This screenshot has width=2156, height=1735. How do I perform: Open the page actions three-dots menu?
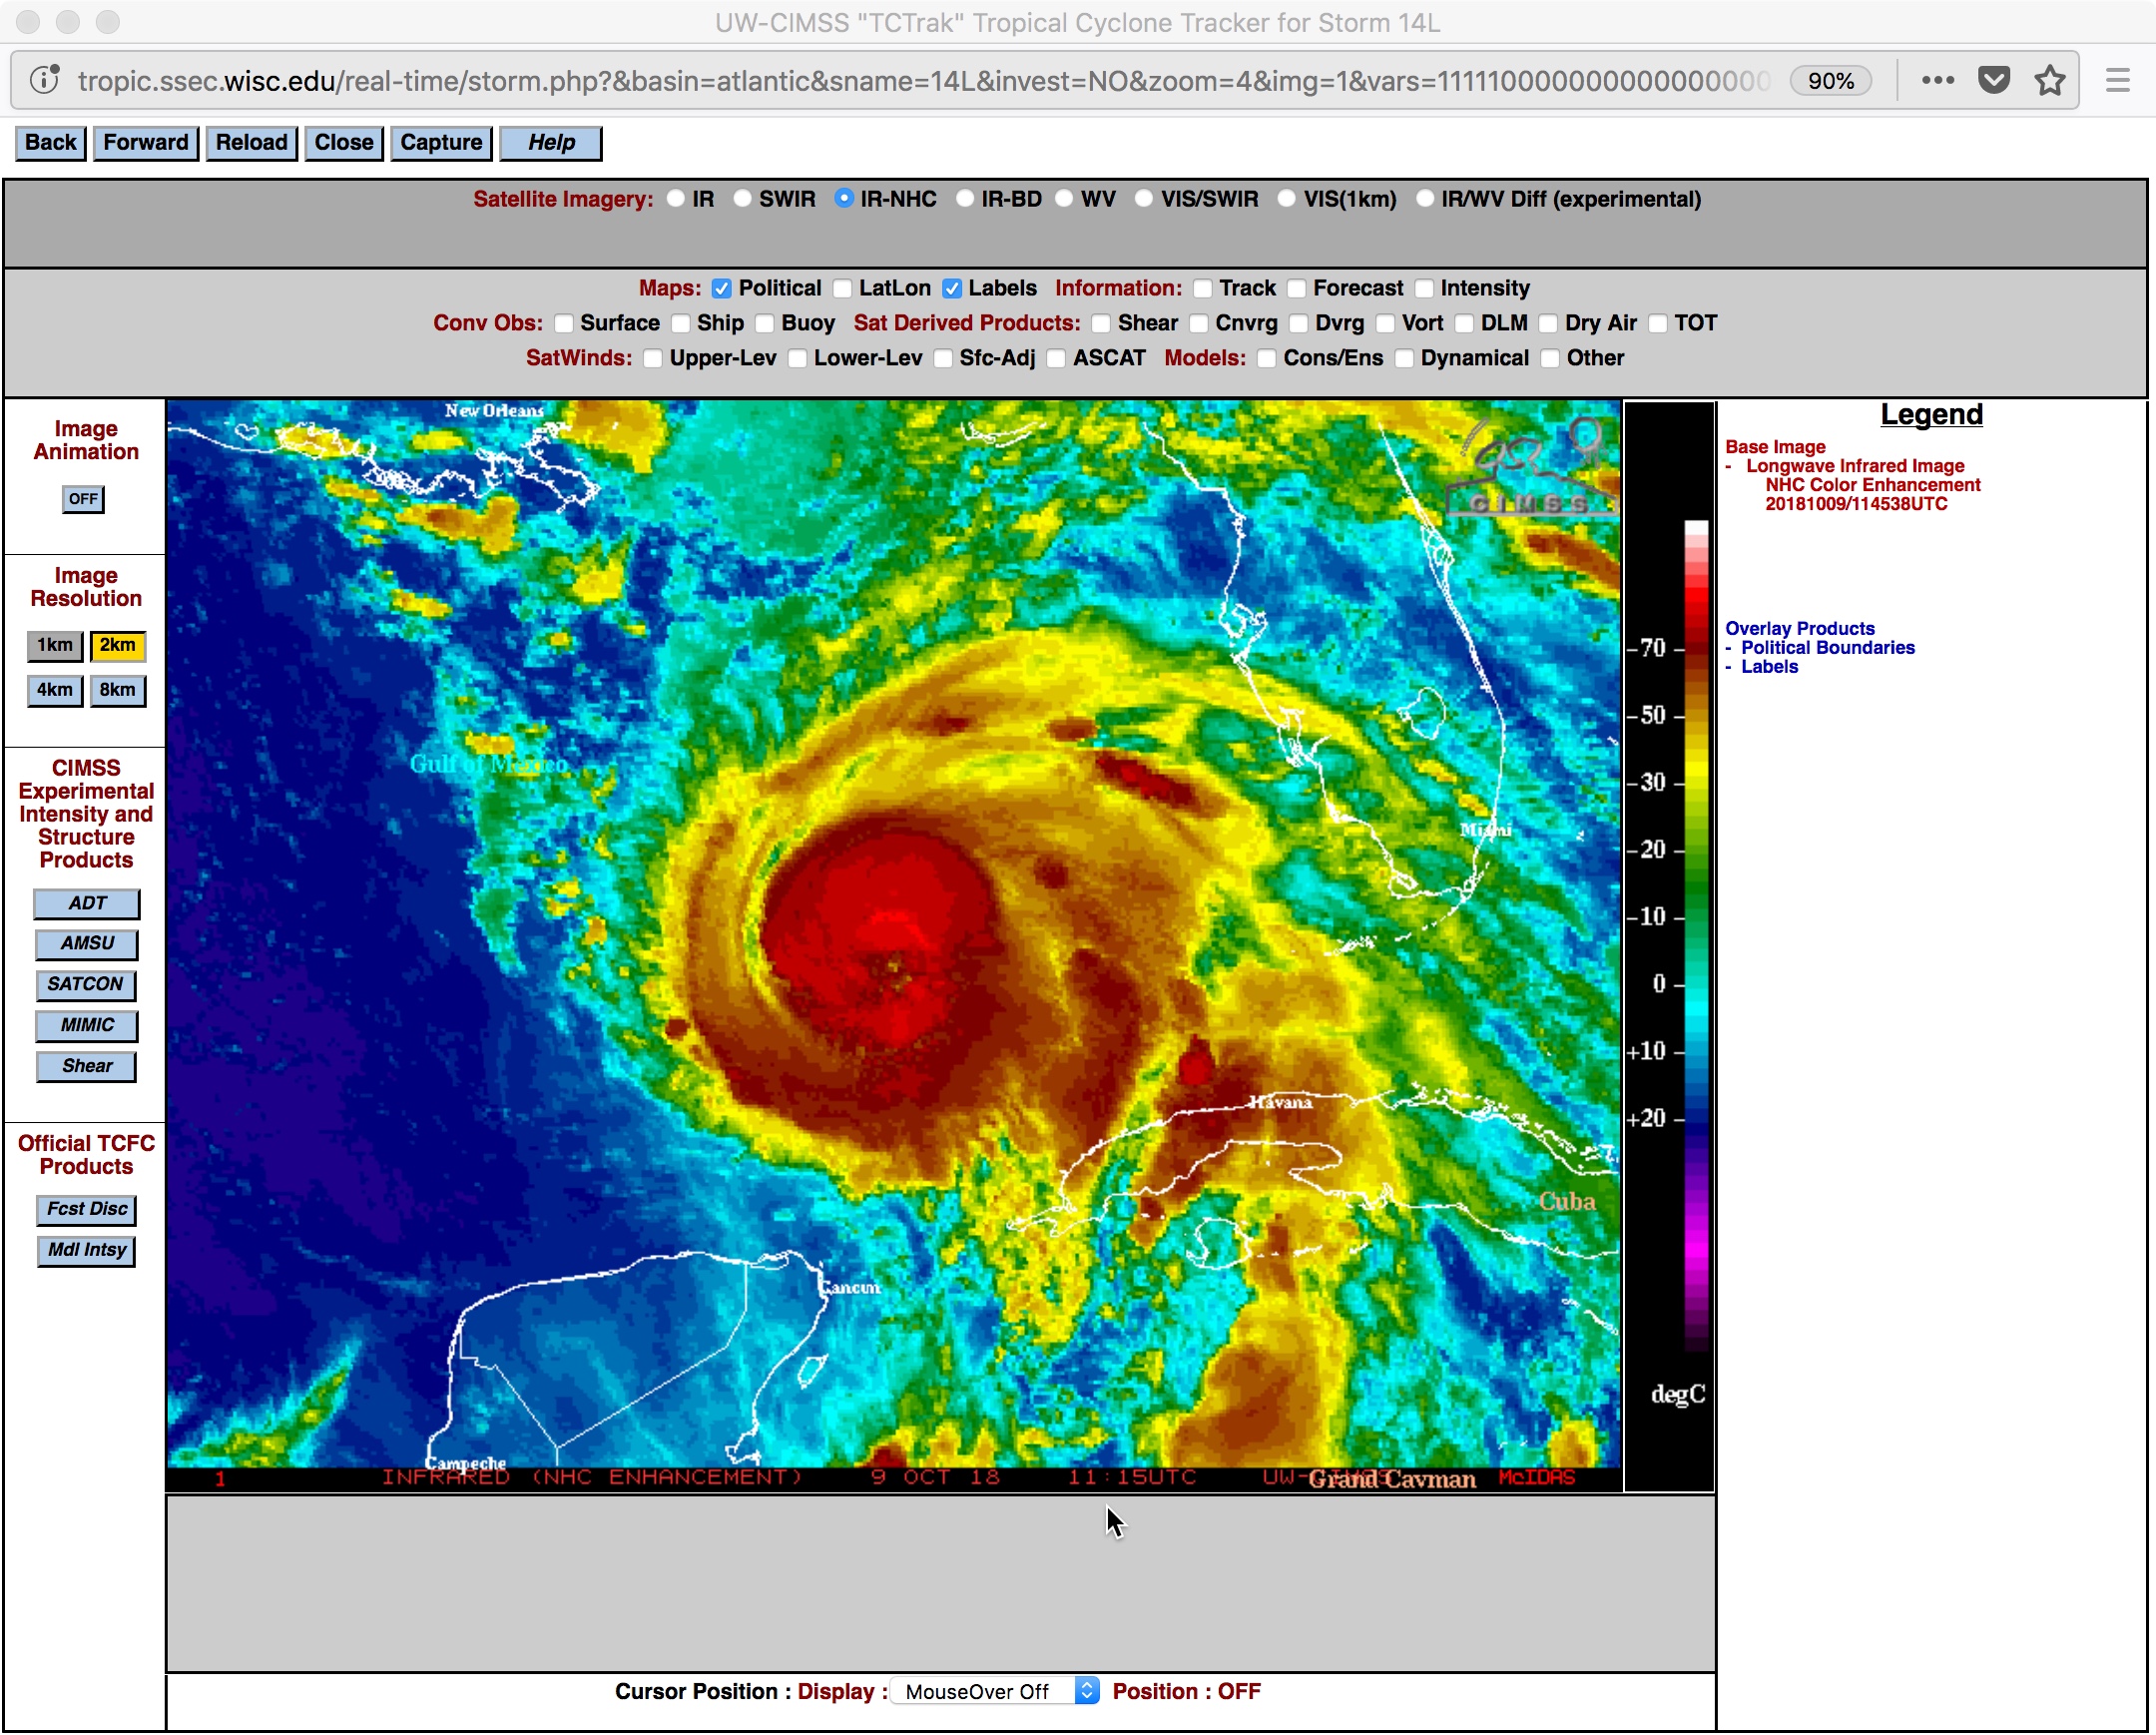(1938, 80)
